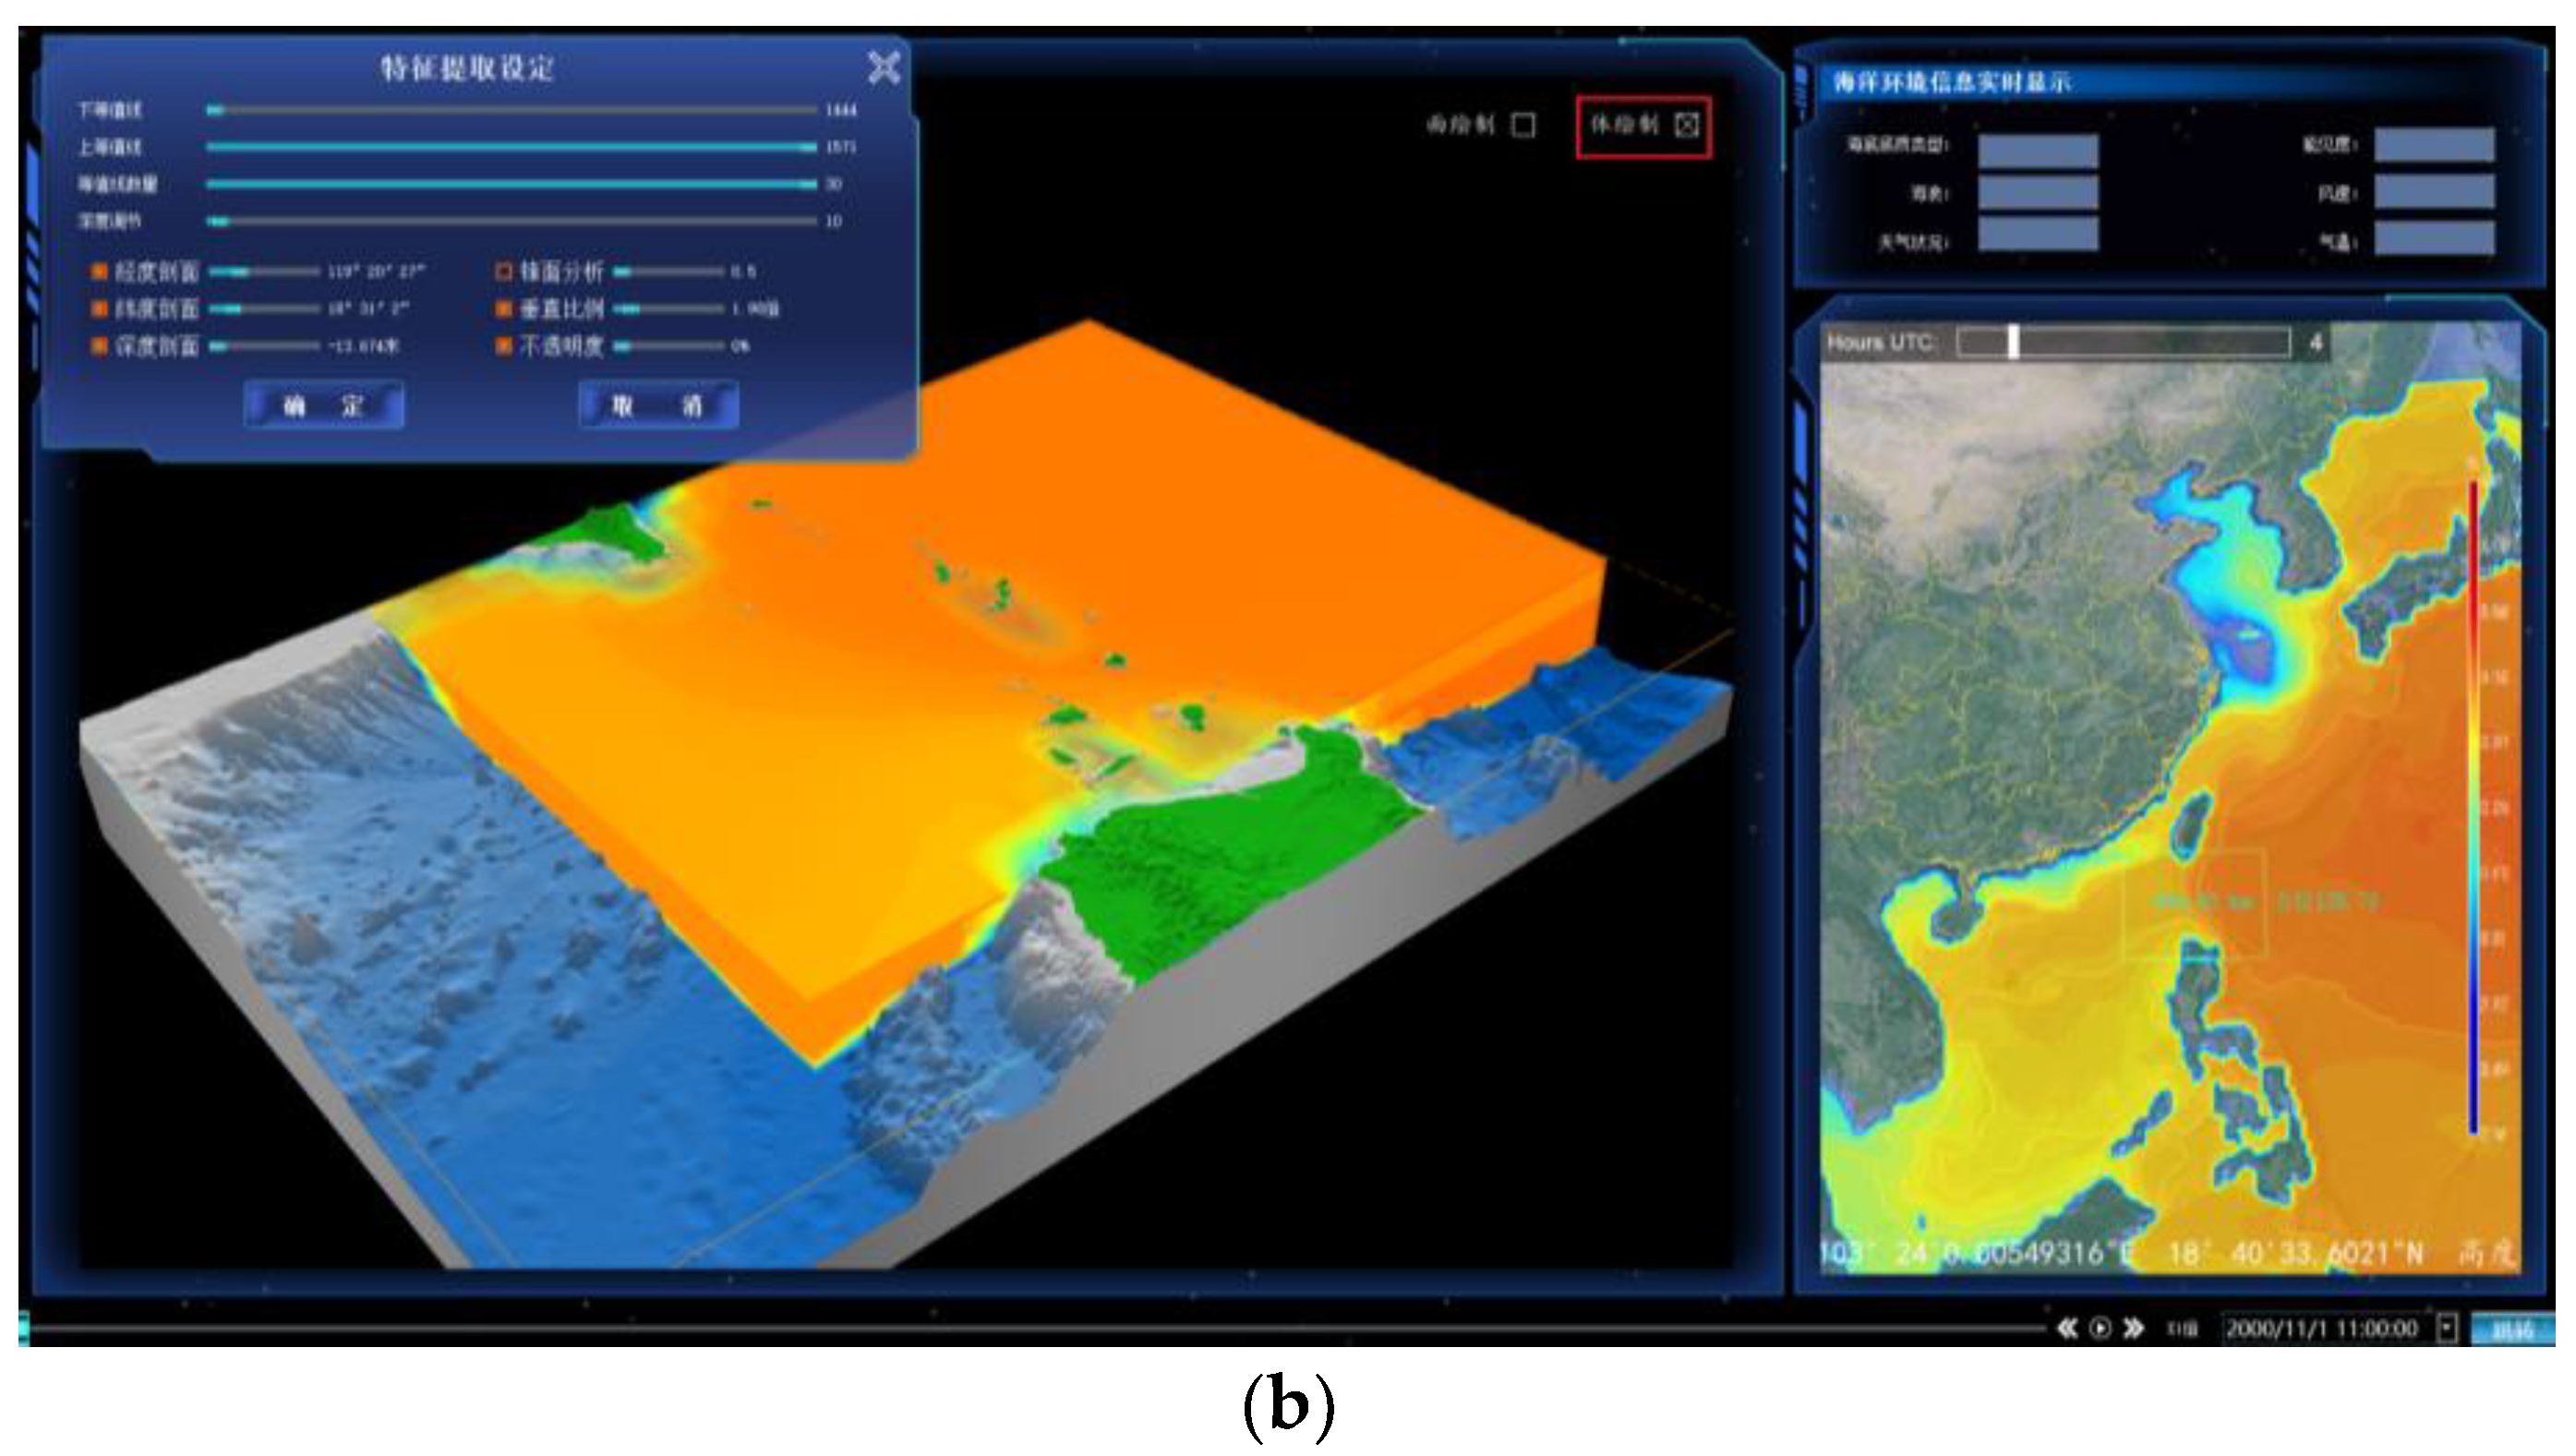Click the 气温 temperature value field

point(2434,239)
